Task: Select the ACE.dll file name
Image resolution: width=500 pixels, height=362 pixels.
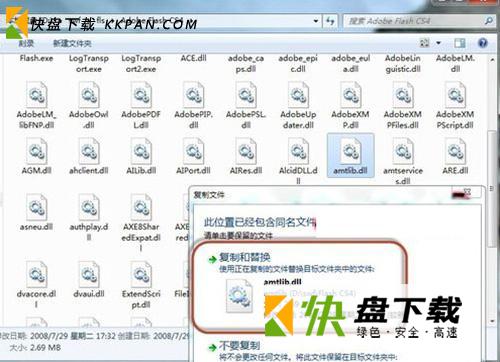Action: point(194,58)
